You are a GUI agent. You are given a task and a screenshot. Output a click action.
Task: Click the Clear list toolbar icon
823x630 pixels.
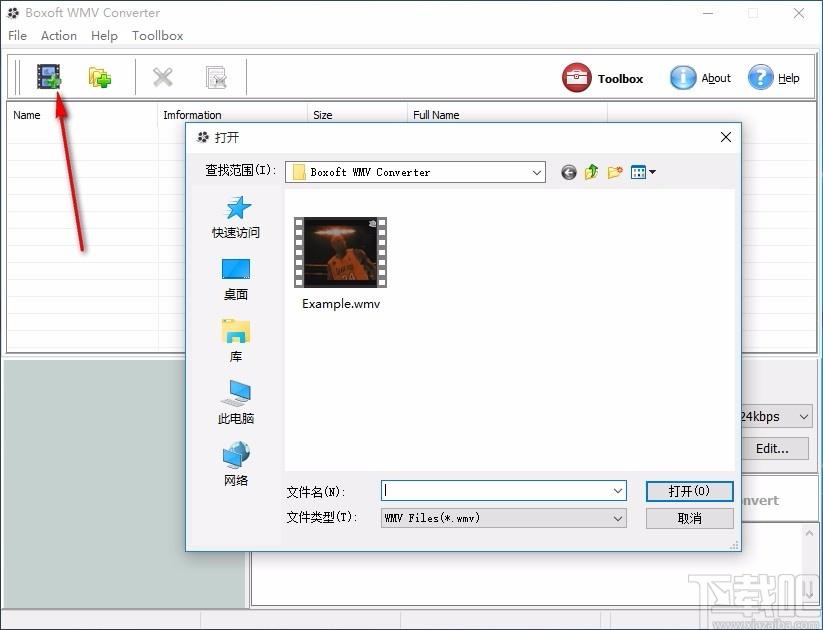(x=216, y=77)
